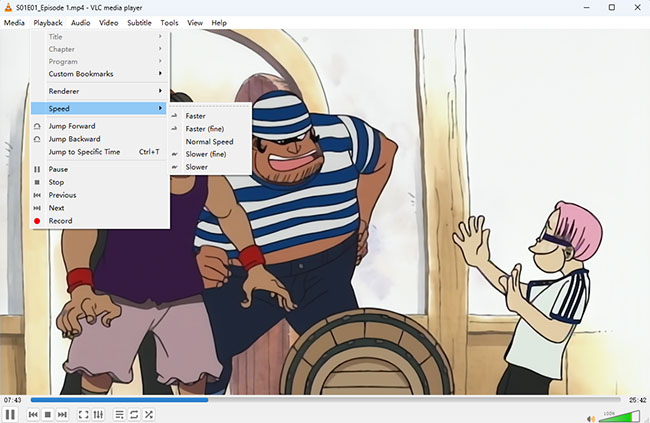Select Record in the Playback menu
Screen dimensions: 650x423
coord(100,221)
